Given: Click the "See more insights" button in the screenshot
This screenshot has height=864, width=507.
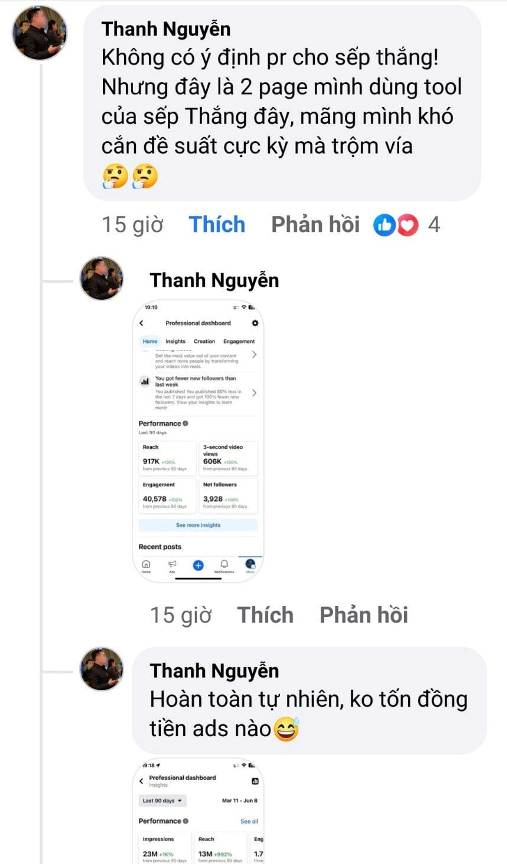Looking at the screenshot, I should click(198, 525).
